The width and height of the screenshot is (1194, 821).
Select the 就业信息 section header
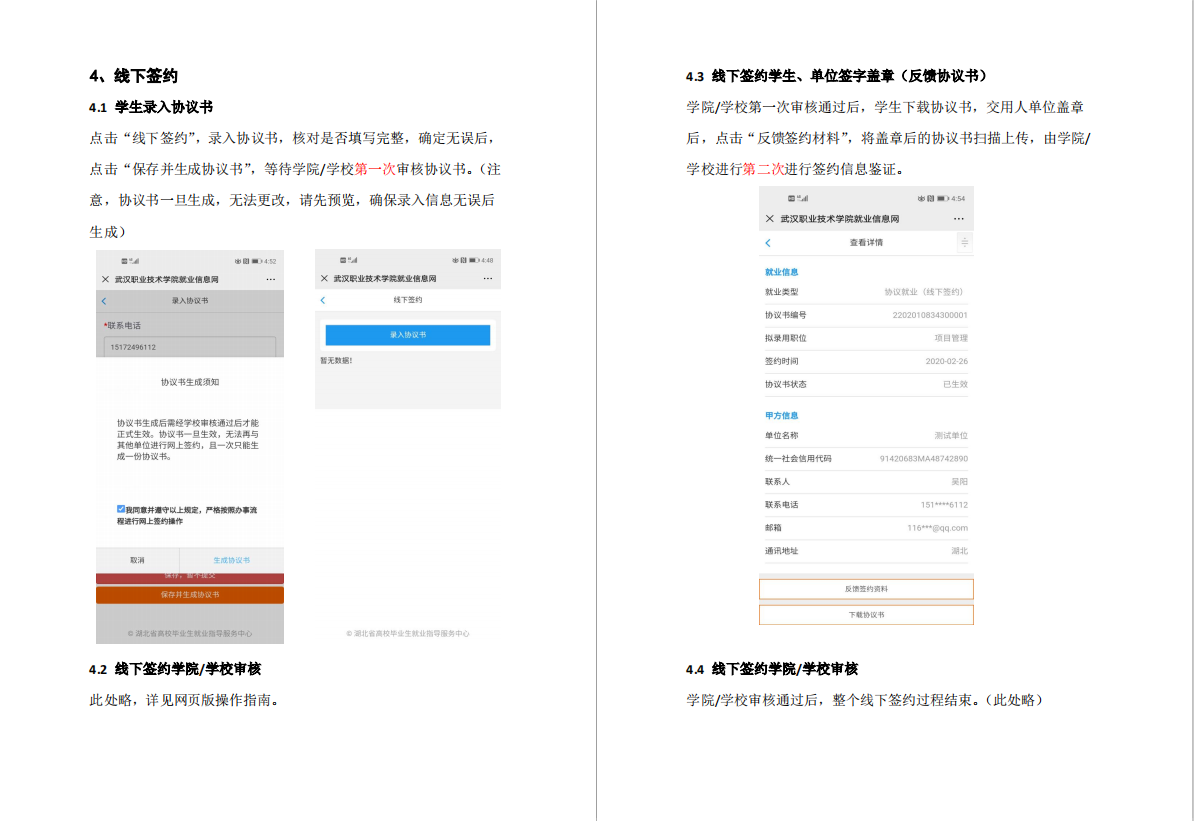[781, 272]
